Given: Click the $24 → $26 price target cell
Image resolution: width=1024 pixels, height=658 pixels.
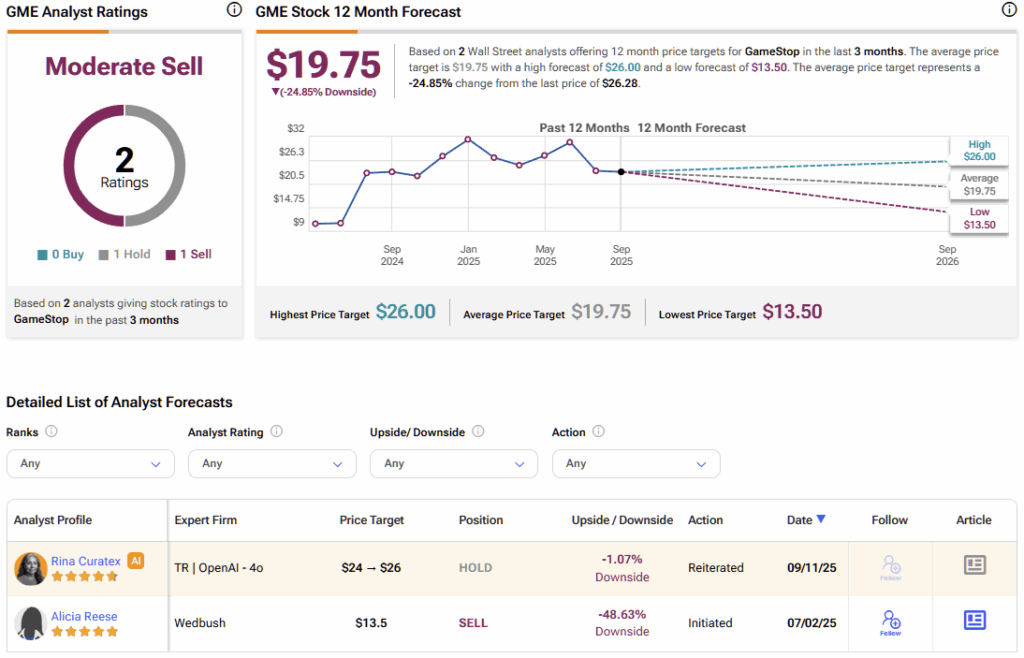Looking at the screenshot, I should (x=371, y=568).
